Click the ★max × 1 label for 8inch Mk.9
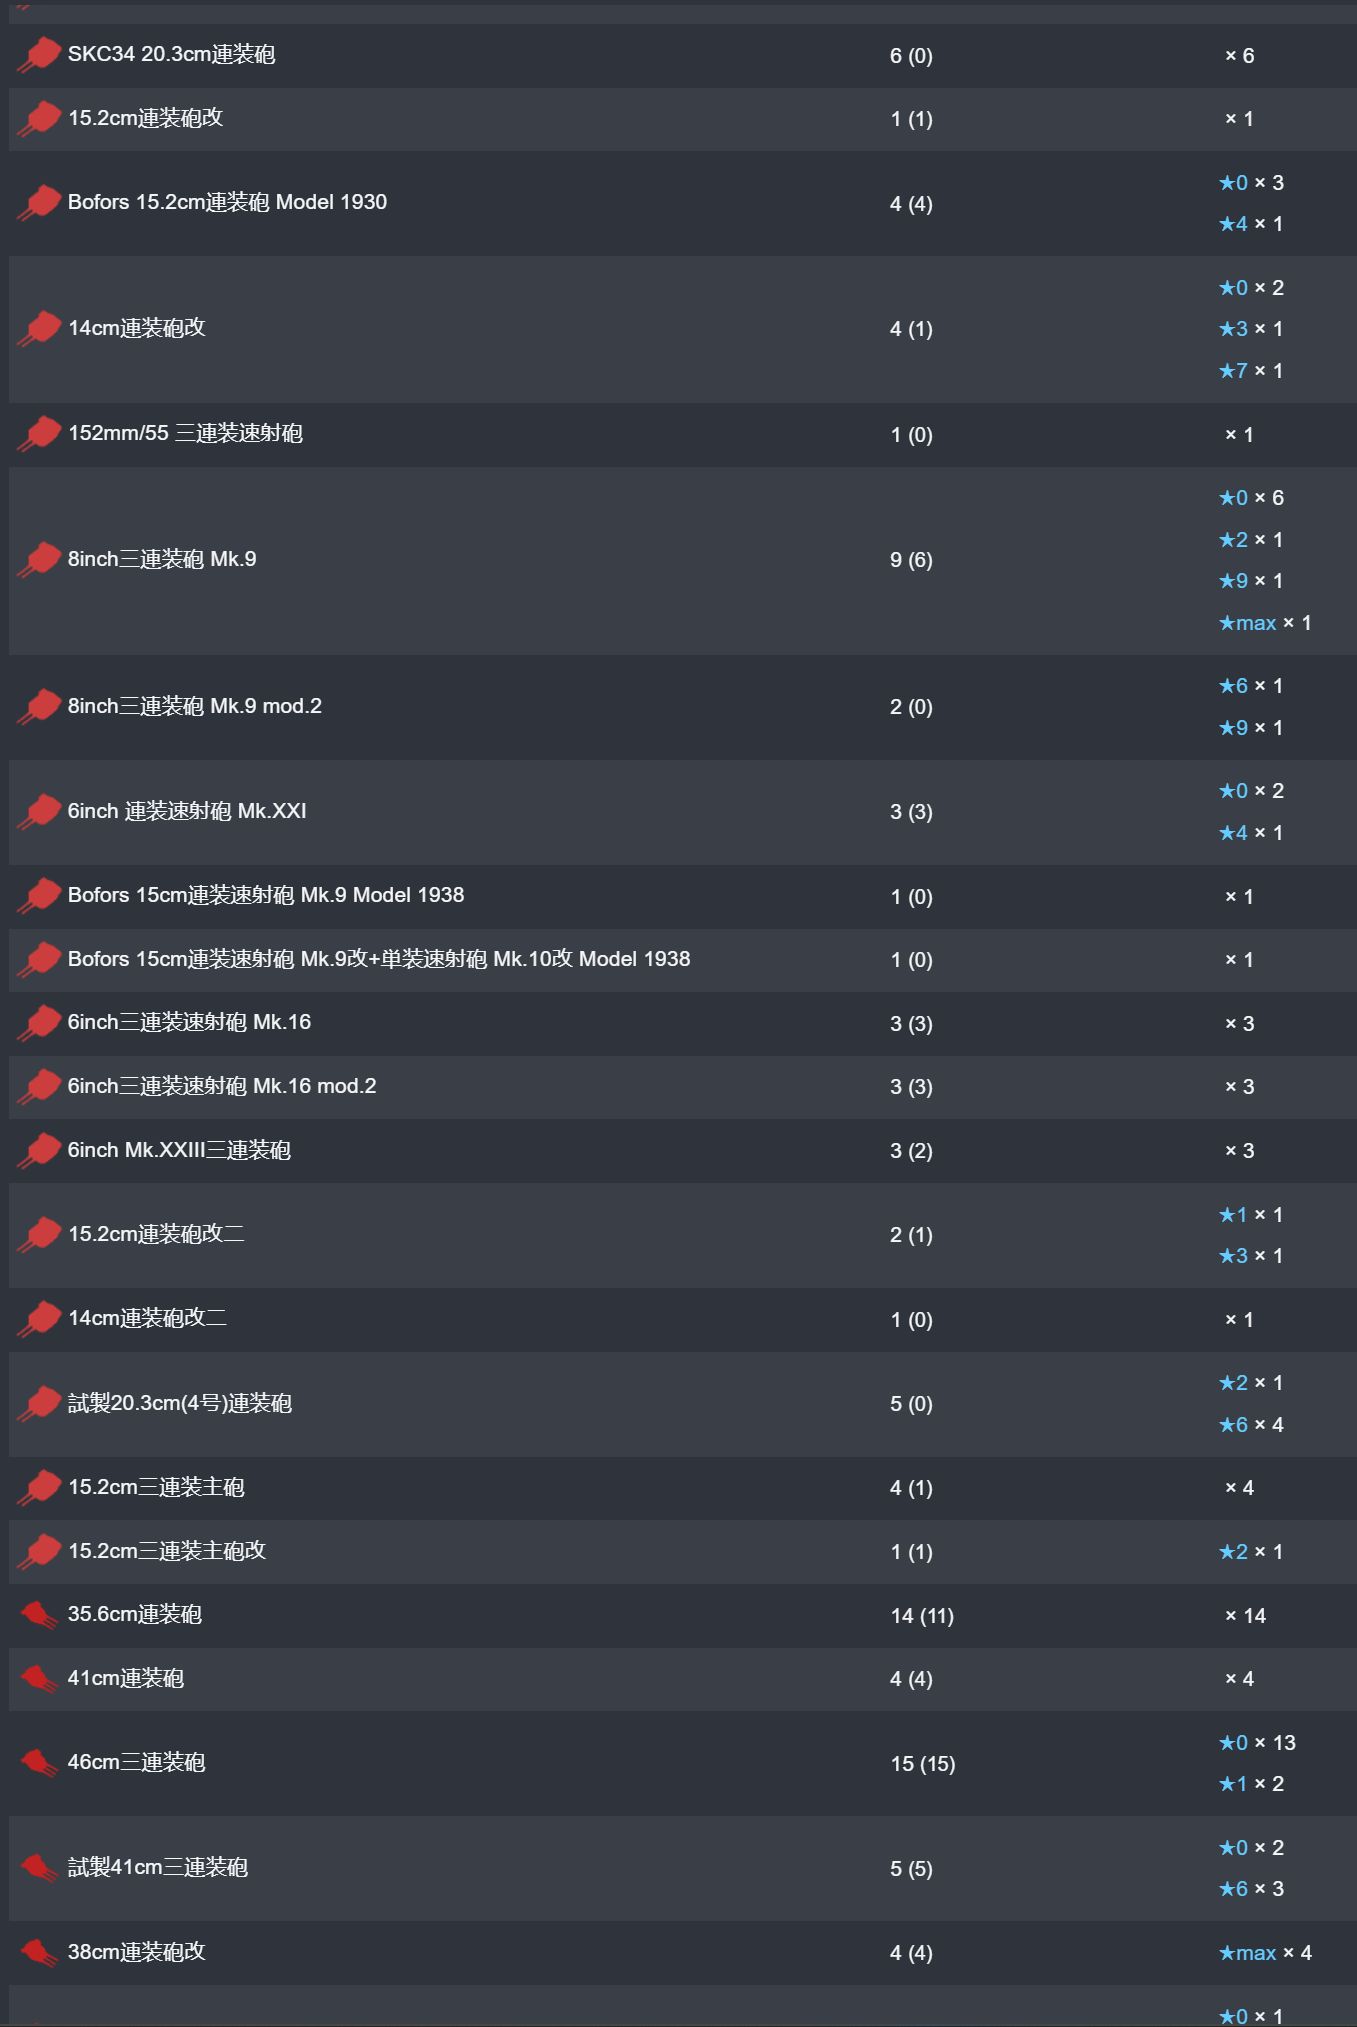Viewport: 1357px width, 2027px height. click(1265, 623)
